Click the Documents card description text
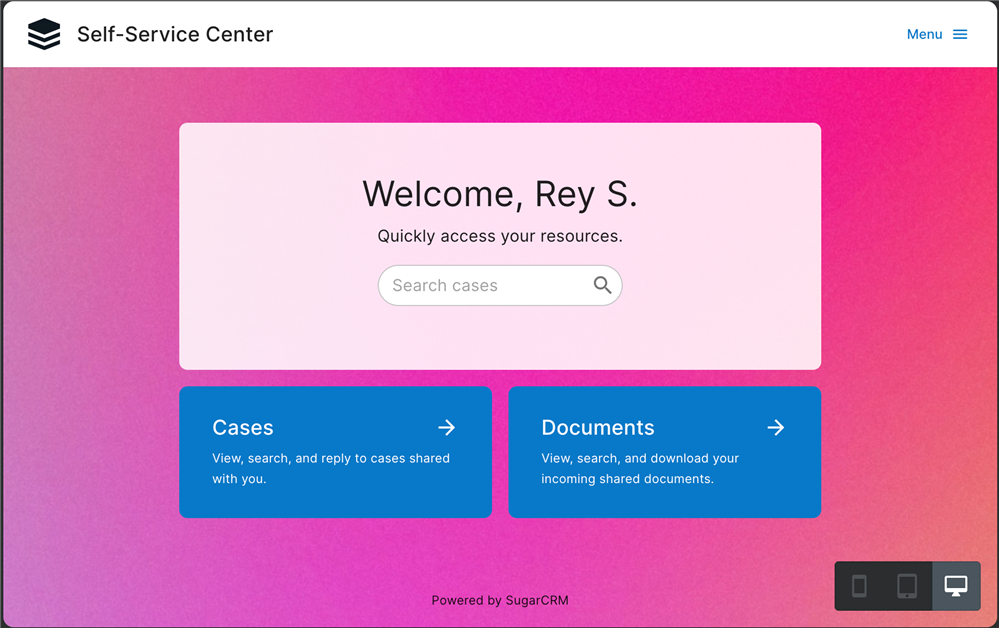 tap(640, 468)
